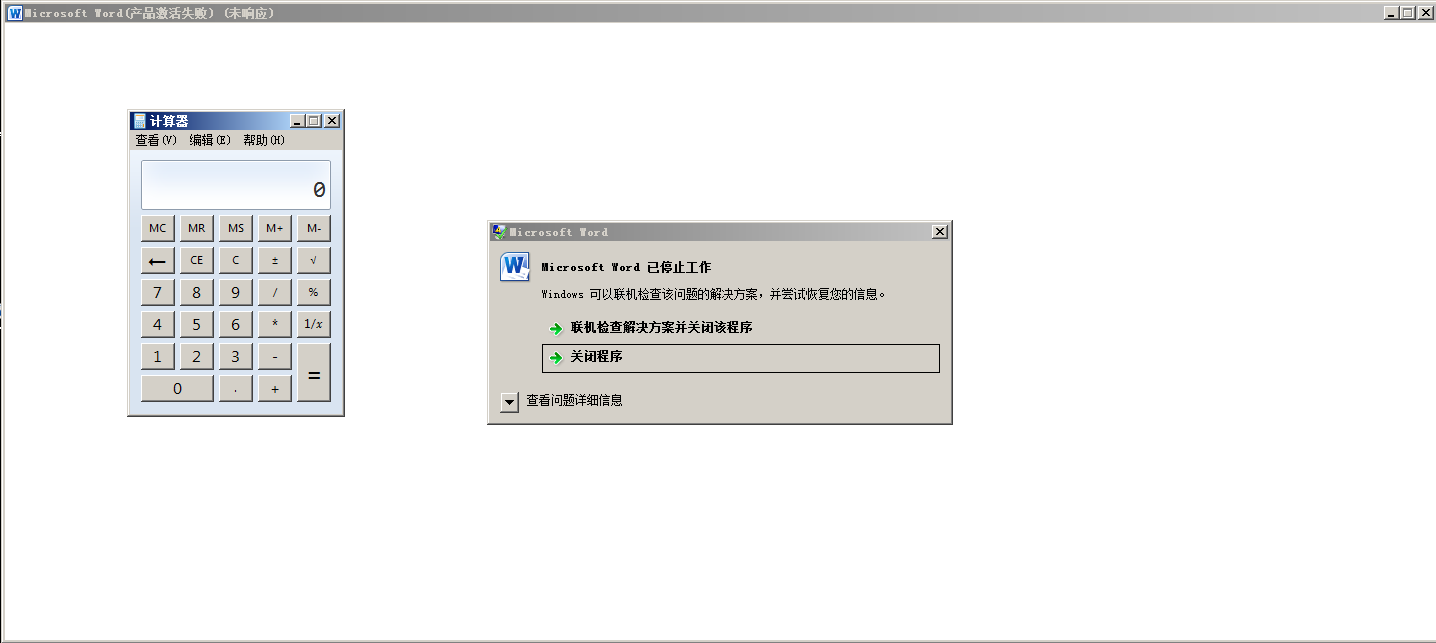
Task: Click the CE clear entry key
Action: [x=197, y=260]
